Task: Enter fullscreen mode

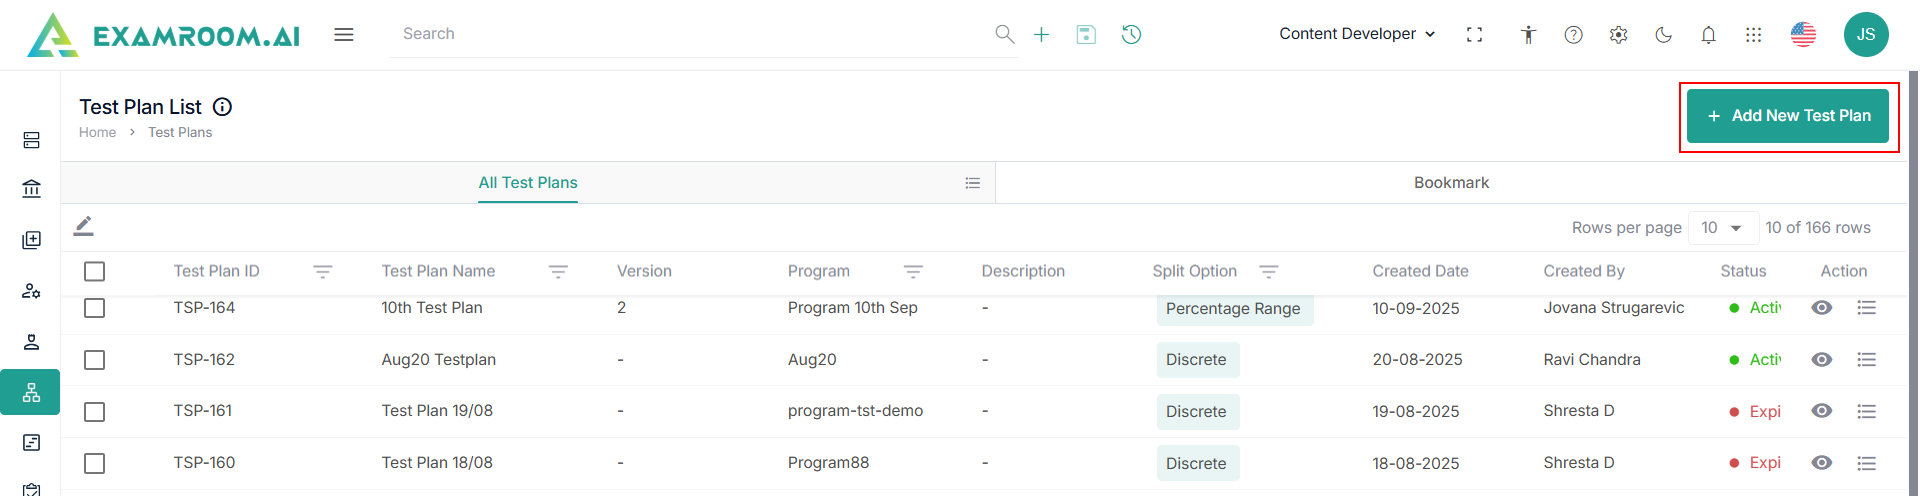Action: (x=1474, y=35)
